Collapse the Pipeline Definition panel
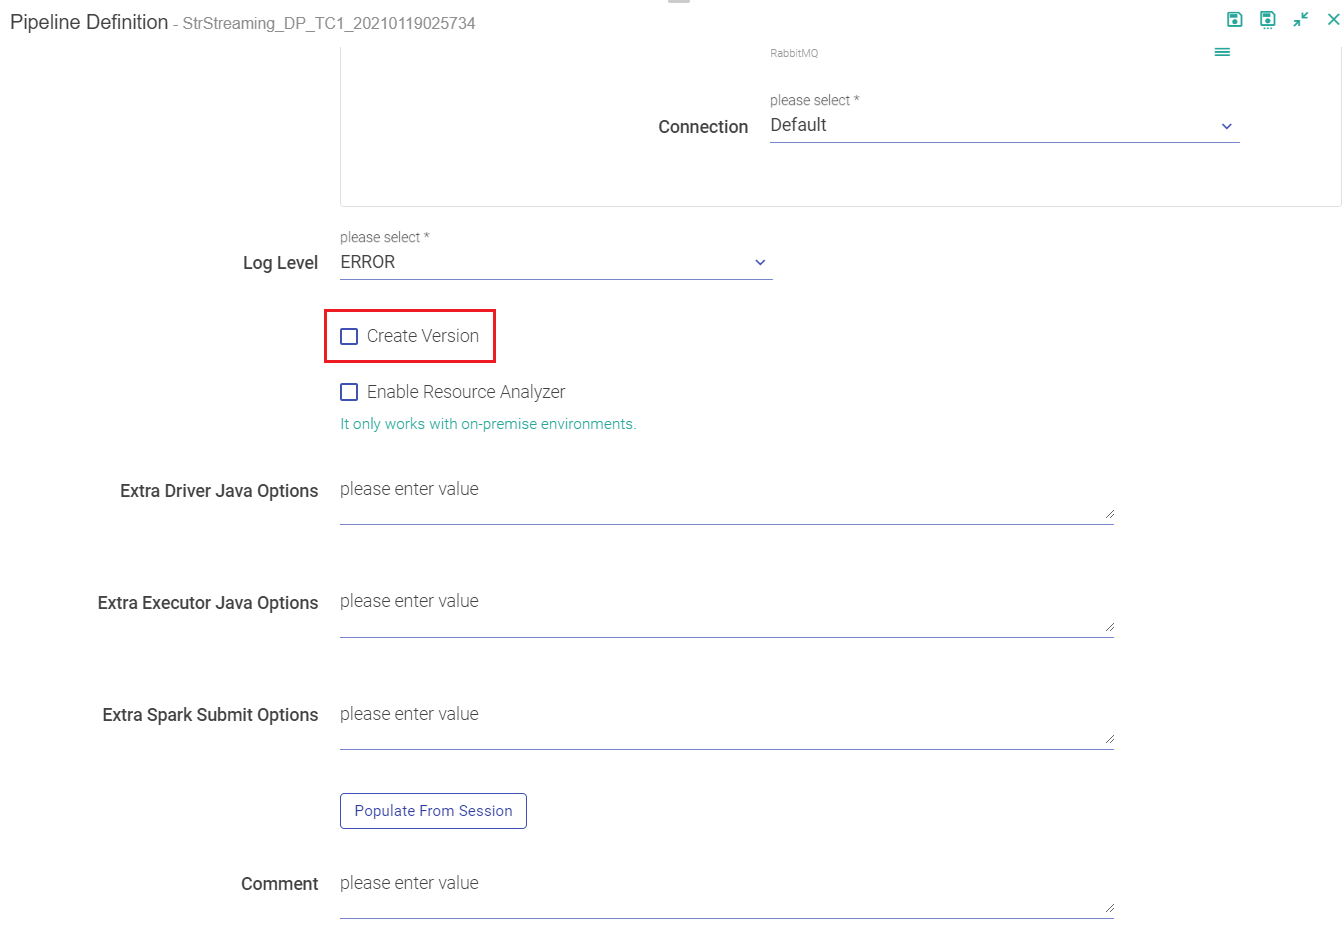This screenshot has height=931, width=1342. [1300, 19]
